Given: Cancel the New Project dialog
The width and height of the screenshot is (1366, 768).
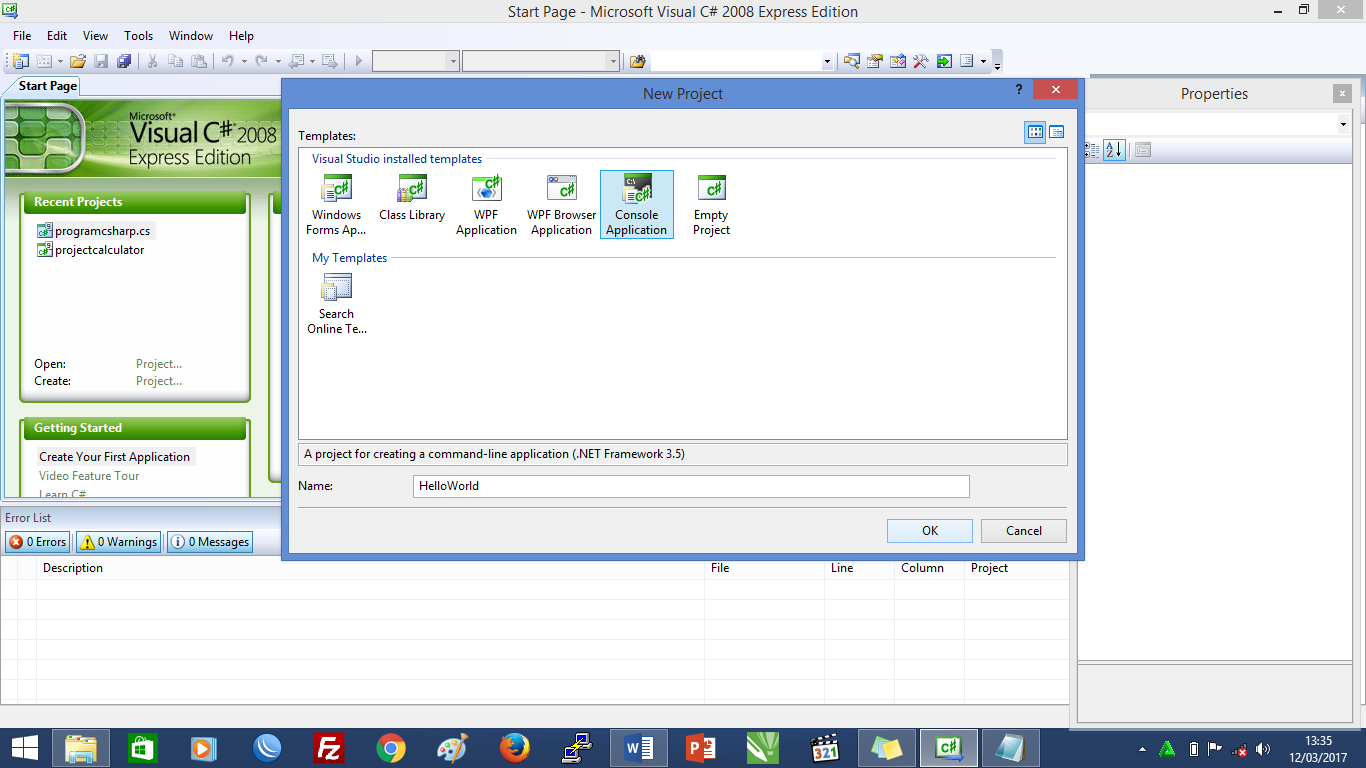Looking at the screenshot, I should point(1023,531).
